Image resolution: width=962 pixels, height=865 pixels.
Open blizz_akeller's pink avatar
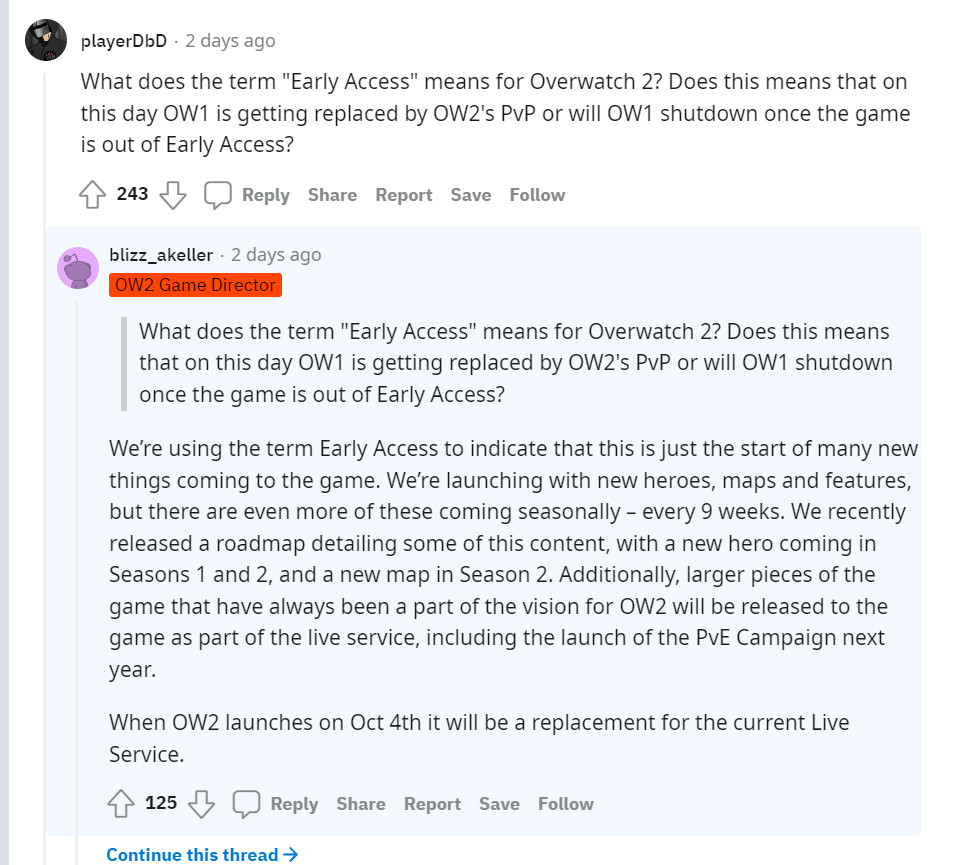coord(77,268)
